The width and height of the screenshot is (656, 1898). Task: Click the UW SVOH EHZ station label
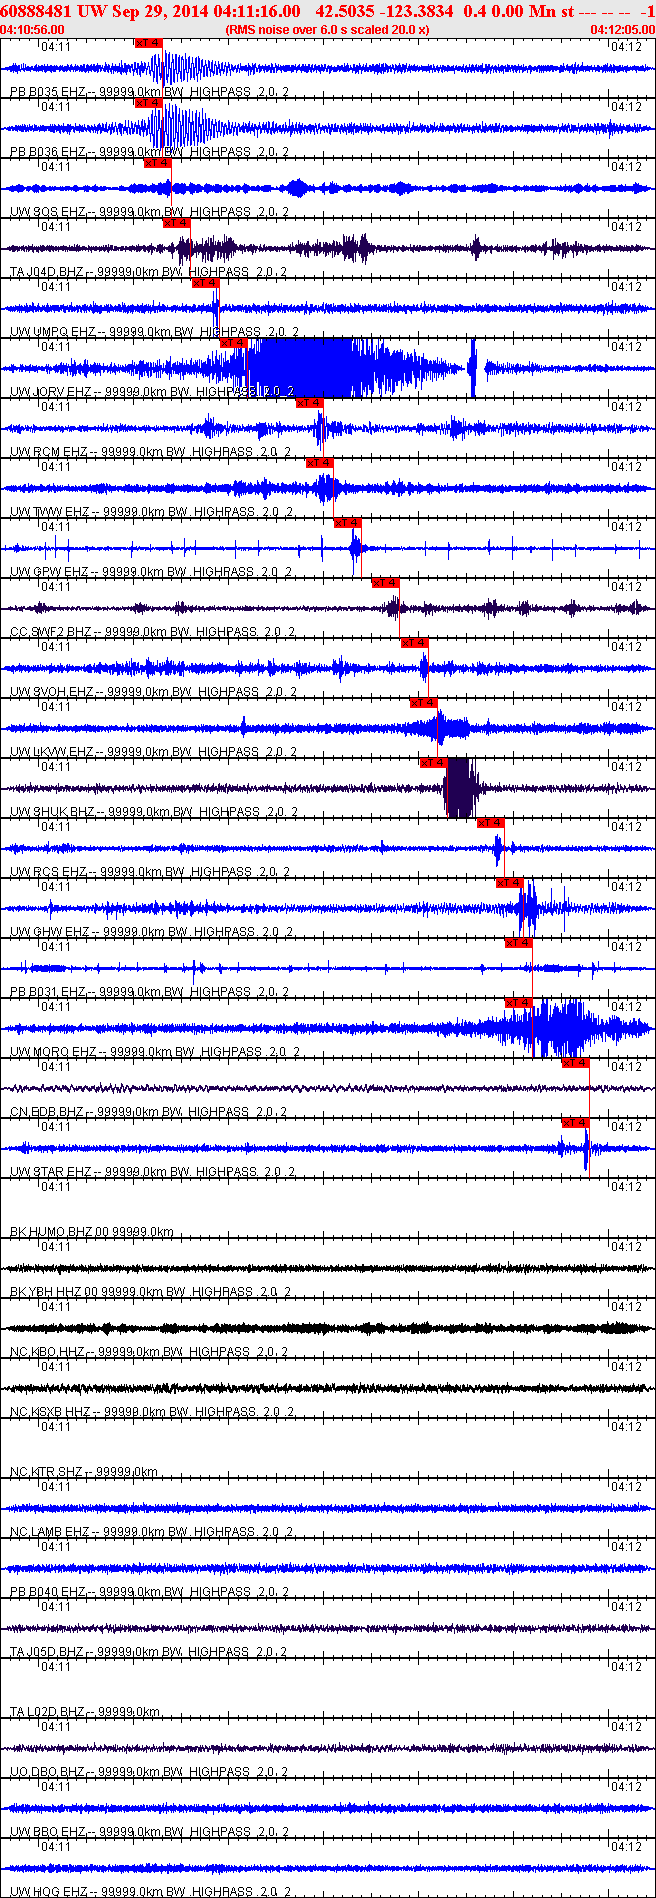point(154,692)
